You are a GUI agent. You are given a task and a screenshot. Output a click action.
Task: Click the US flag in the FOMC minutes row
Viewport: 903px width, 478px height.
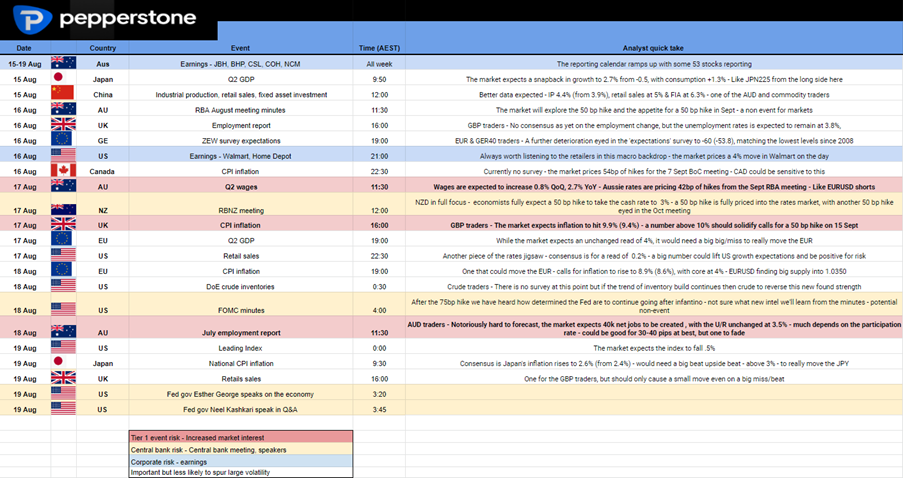pyautogui.click(x=63, y=309)
